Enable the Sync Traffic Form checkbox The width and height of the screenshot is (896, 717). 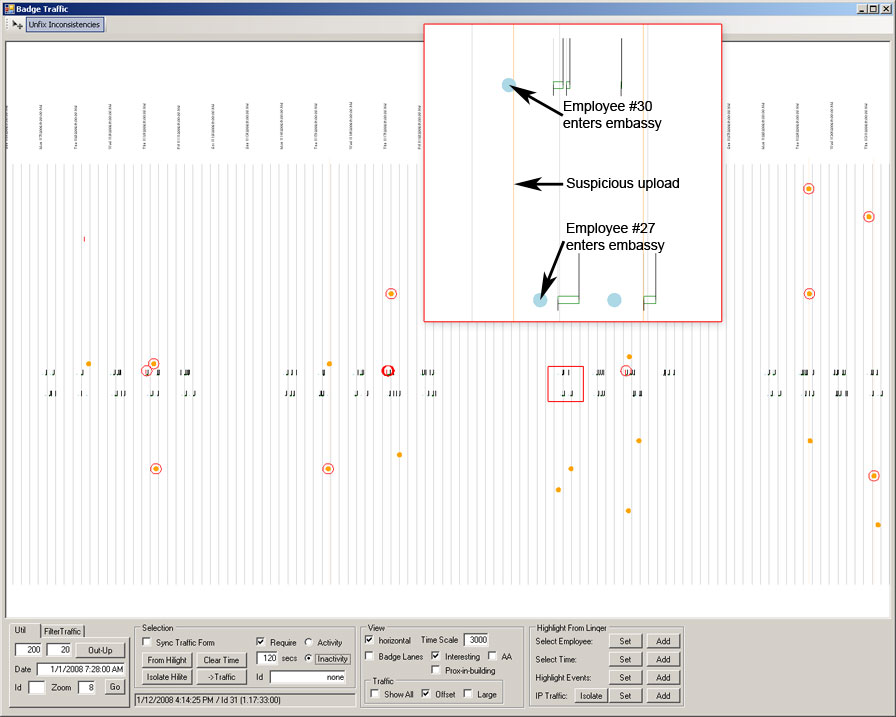pos(147,642)
